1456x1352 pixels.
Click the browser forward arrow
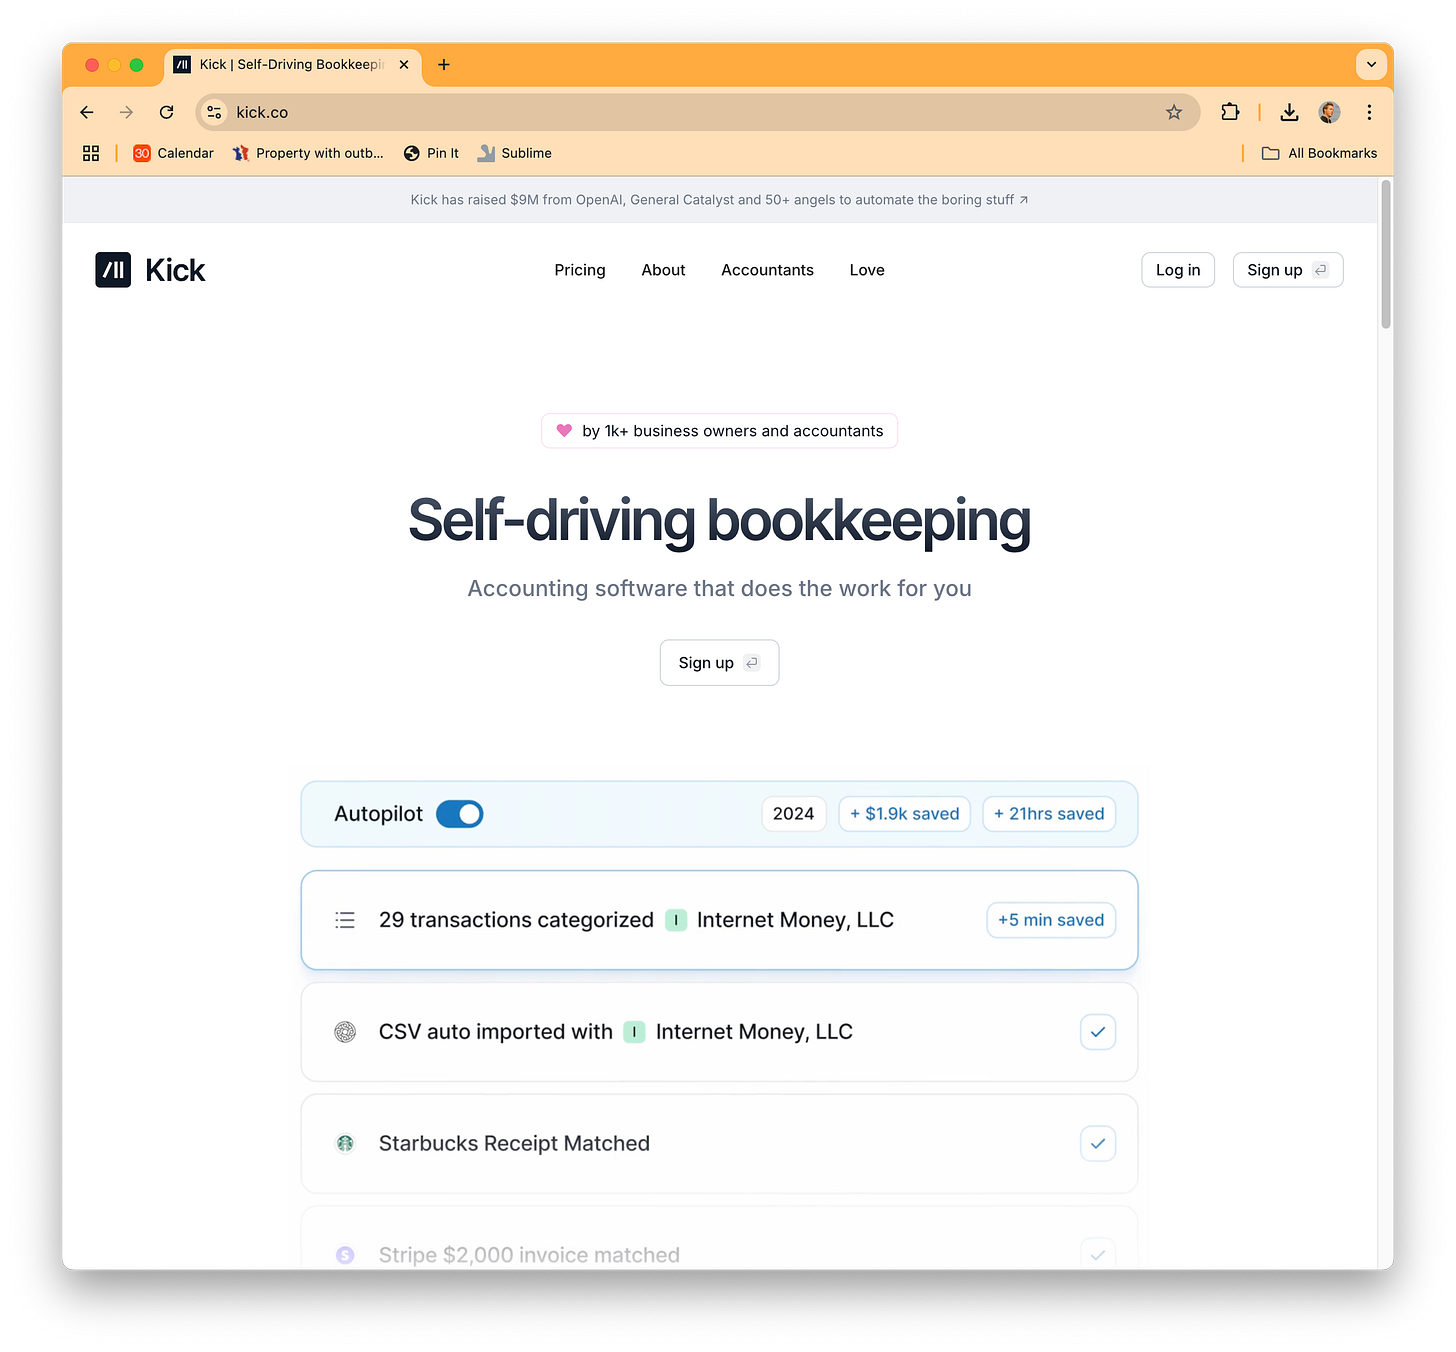[126, 112]
